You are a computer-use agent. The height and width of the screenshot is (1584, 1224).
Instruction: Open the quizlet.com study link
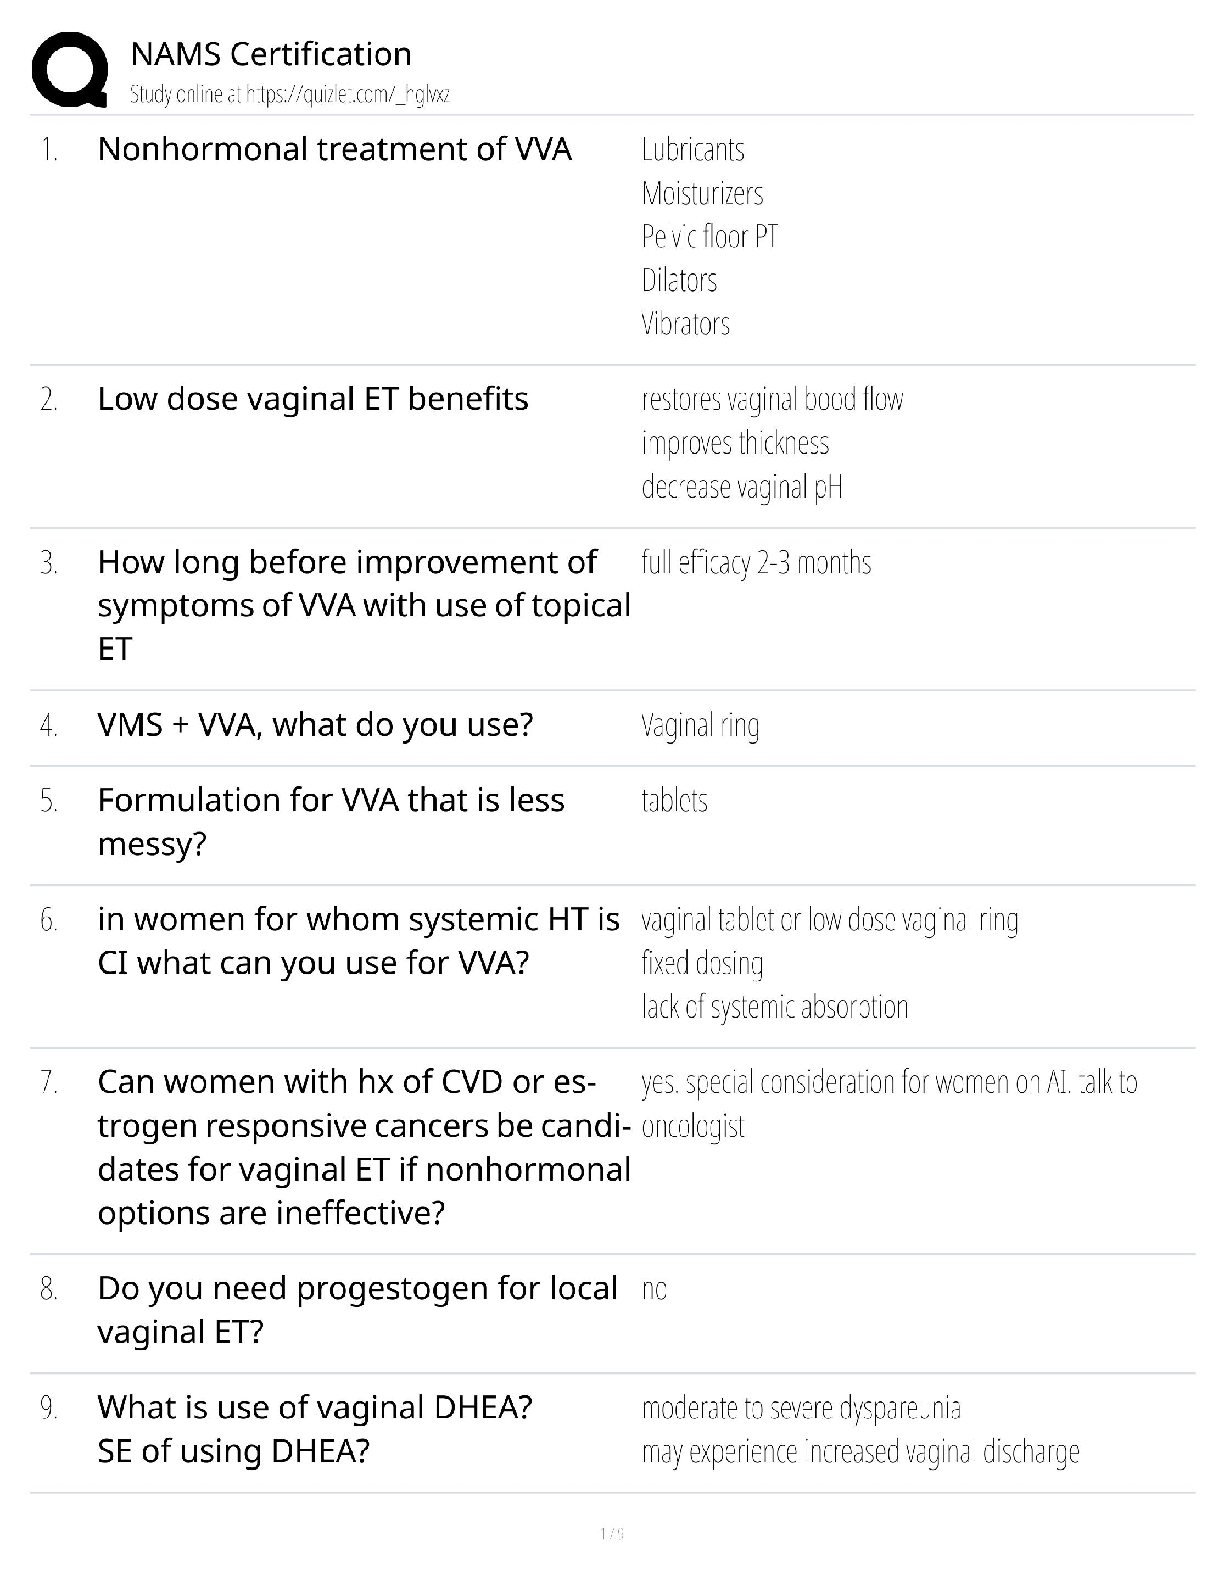[x=290, y=95]
